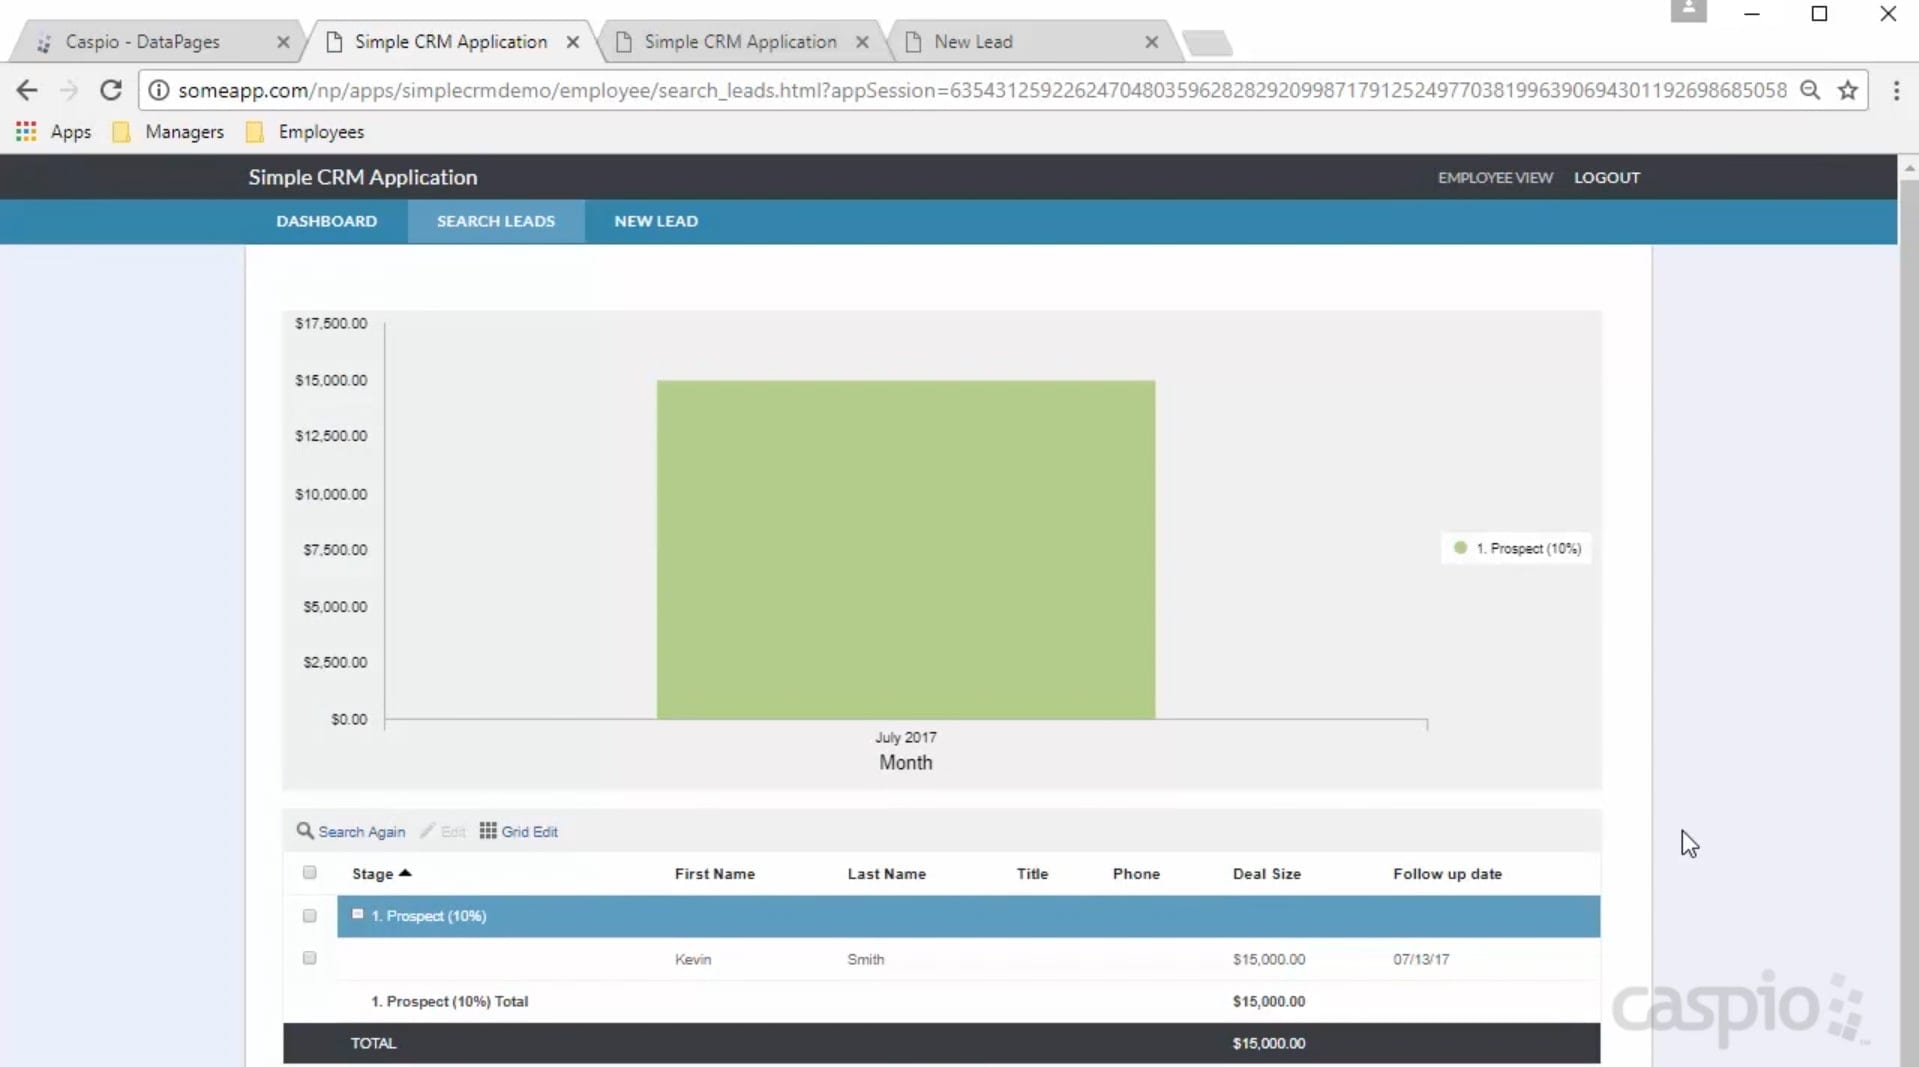Check the select-all checkbox in the table header
The width and height of the screenshot is (1919, 1067).
[x=310, y=873]
